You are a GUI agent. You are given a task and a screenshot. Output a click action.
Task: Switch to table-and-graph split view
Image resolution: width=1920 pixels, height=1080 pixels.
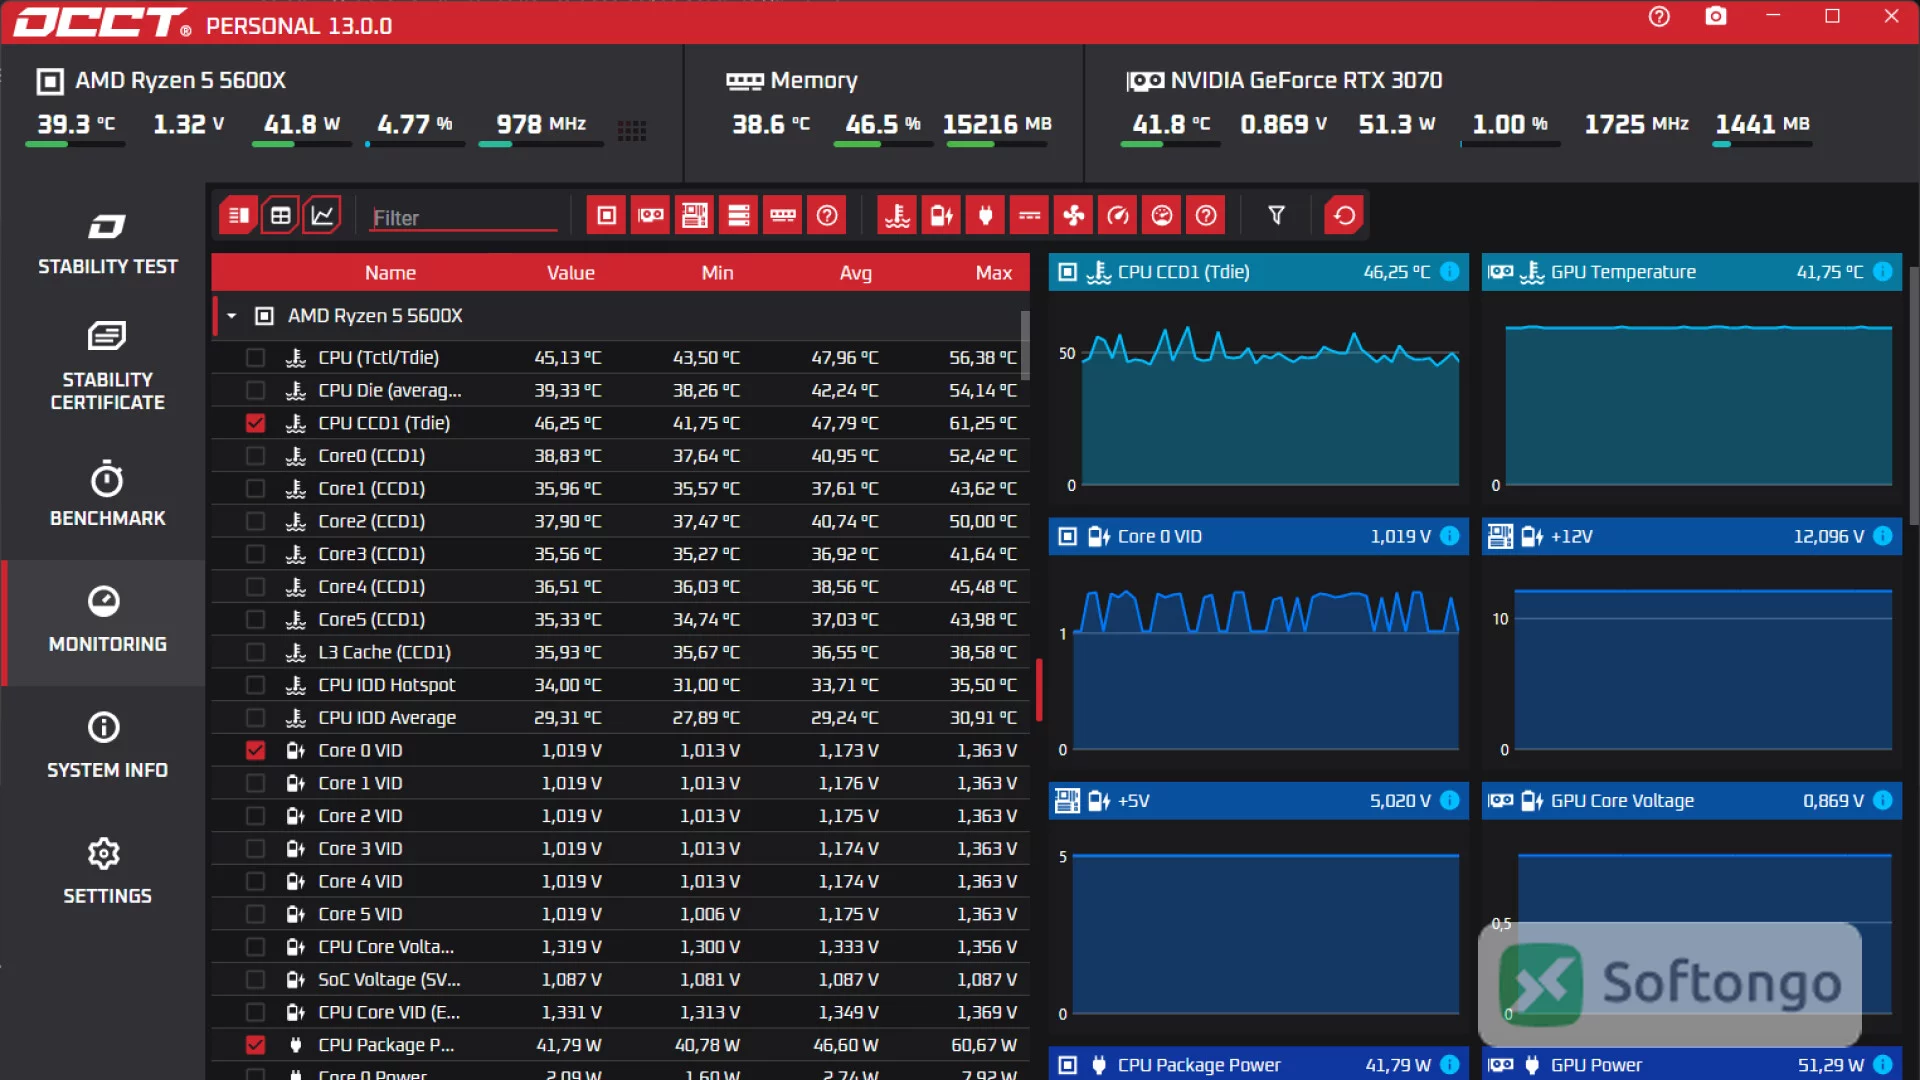click(238, 215)
